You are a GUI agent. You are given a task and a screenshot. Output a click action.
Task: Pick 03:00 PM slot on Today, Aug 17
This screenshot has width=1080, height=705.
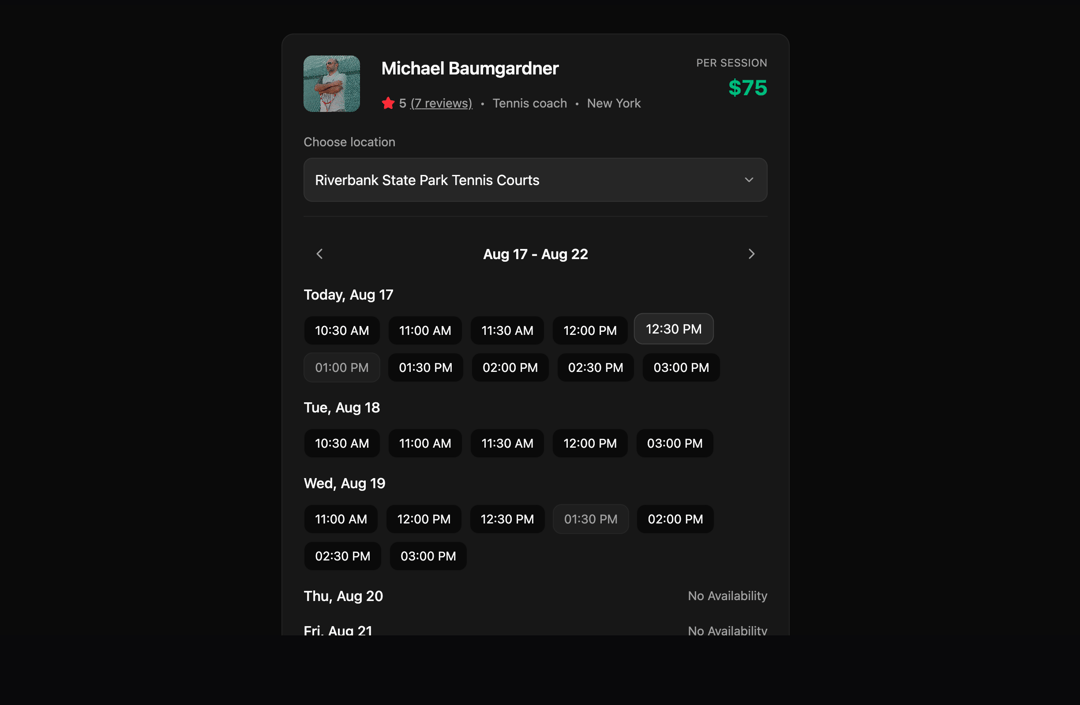coord(681,368)
